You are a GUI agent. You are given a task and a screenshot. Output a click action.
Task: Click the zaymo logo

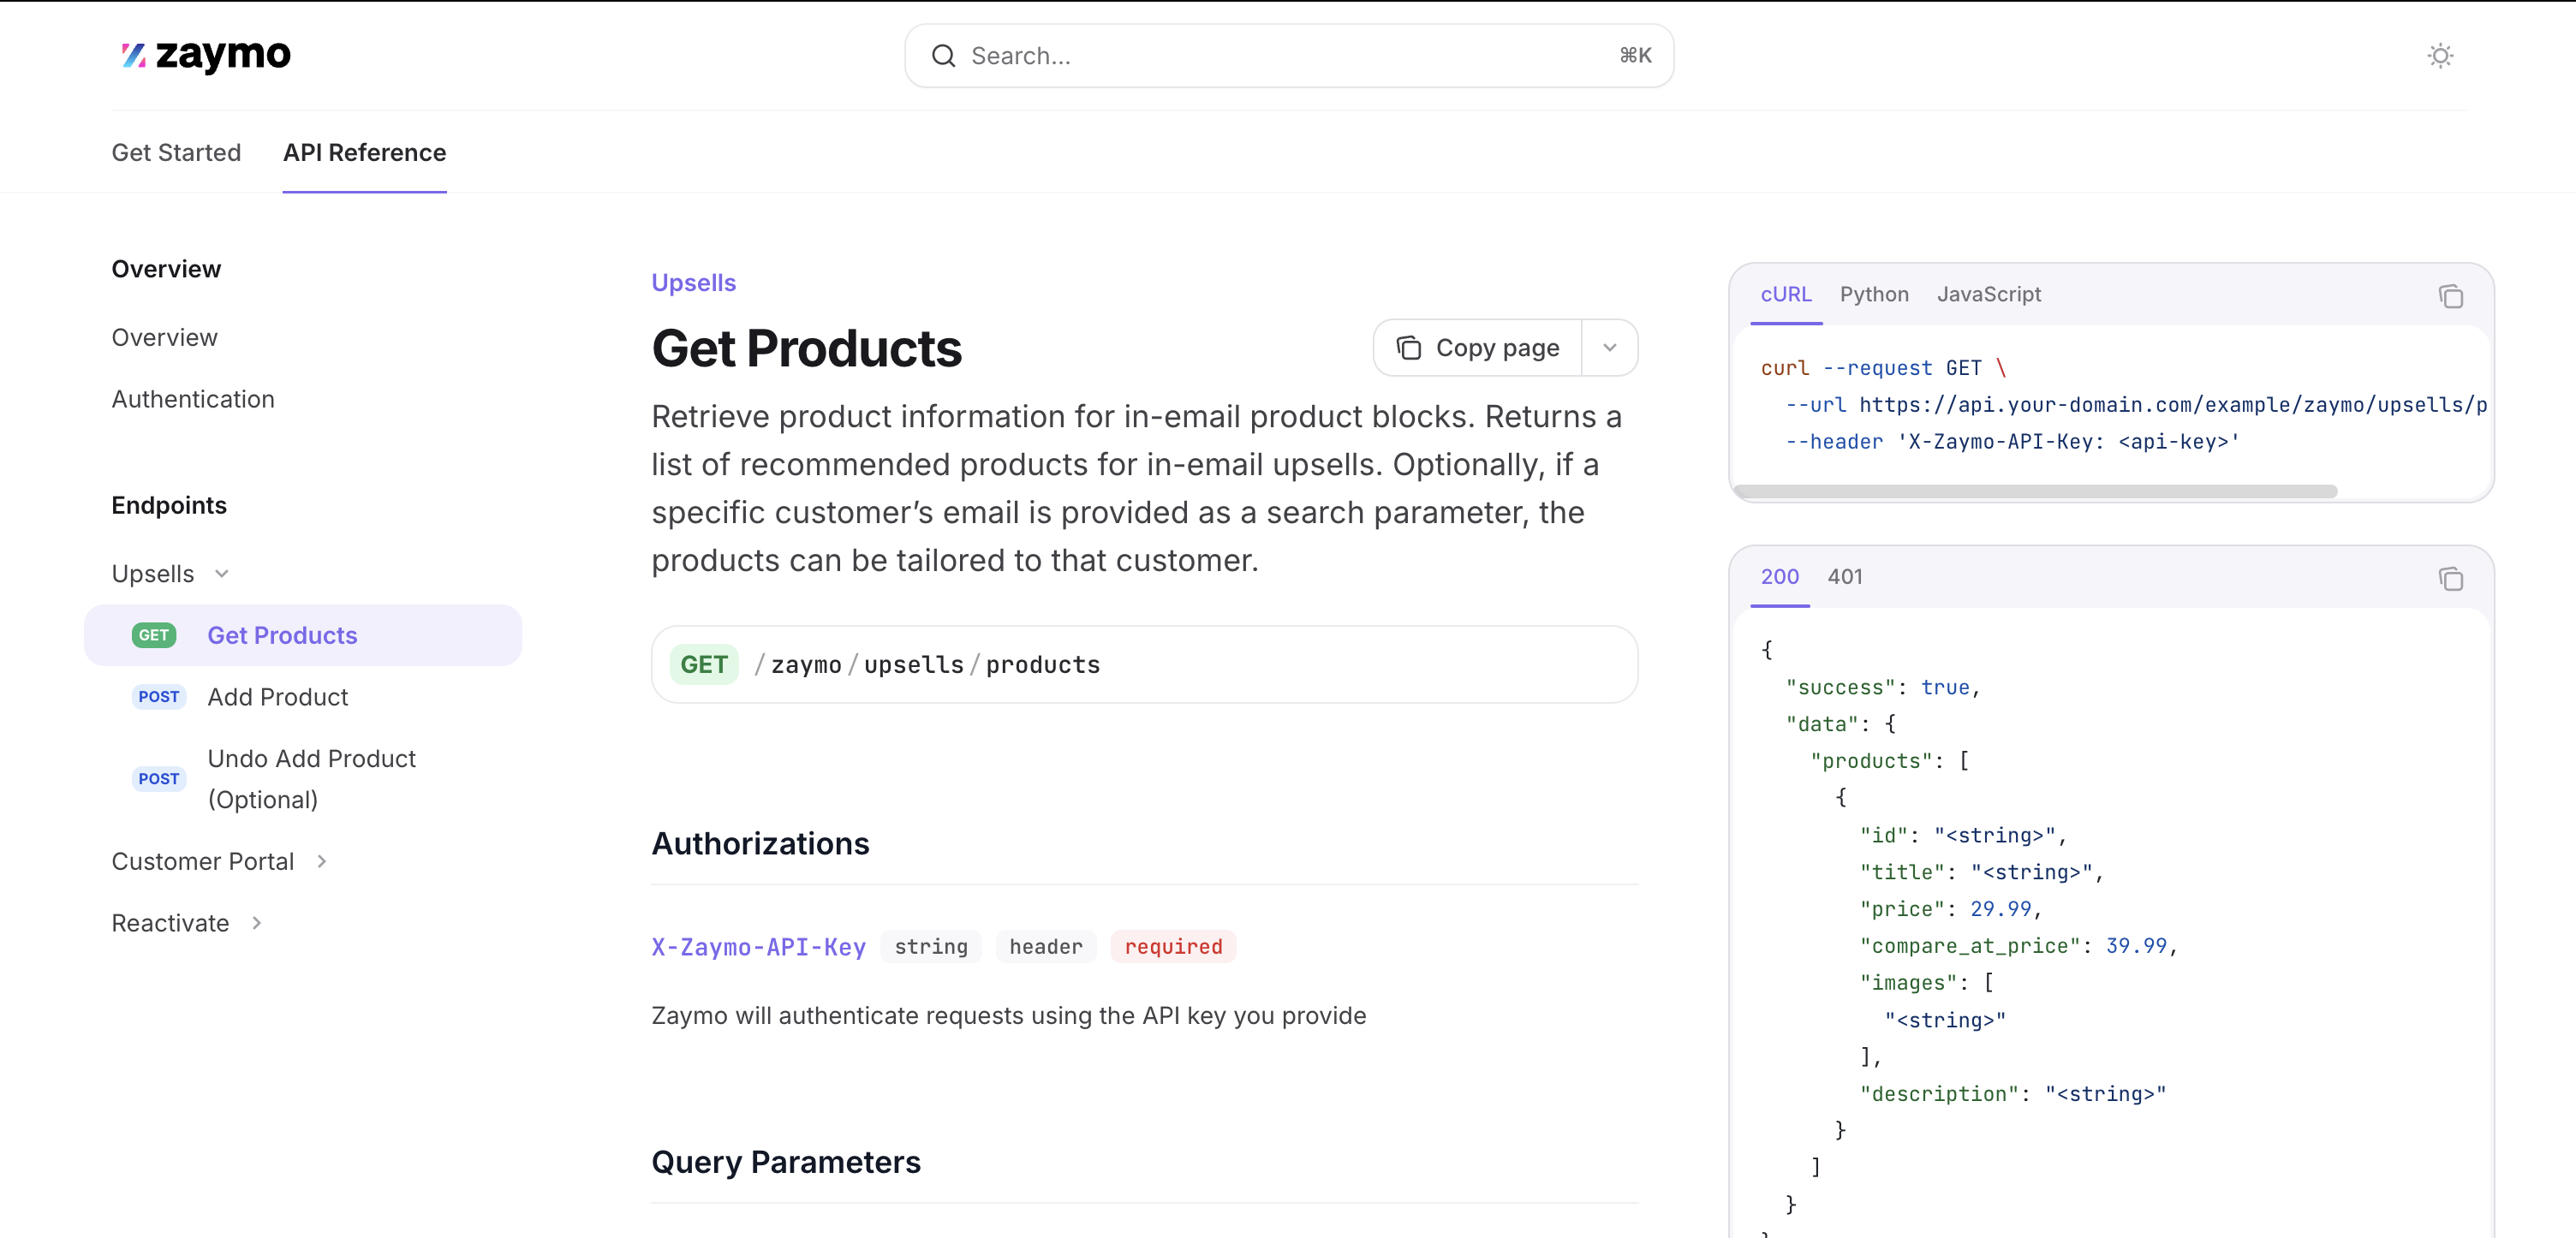206,55
